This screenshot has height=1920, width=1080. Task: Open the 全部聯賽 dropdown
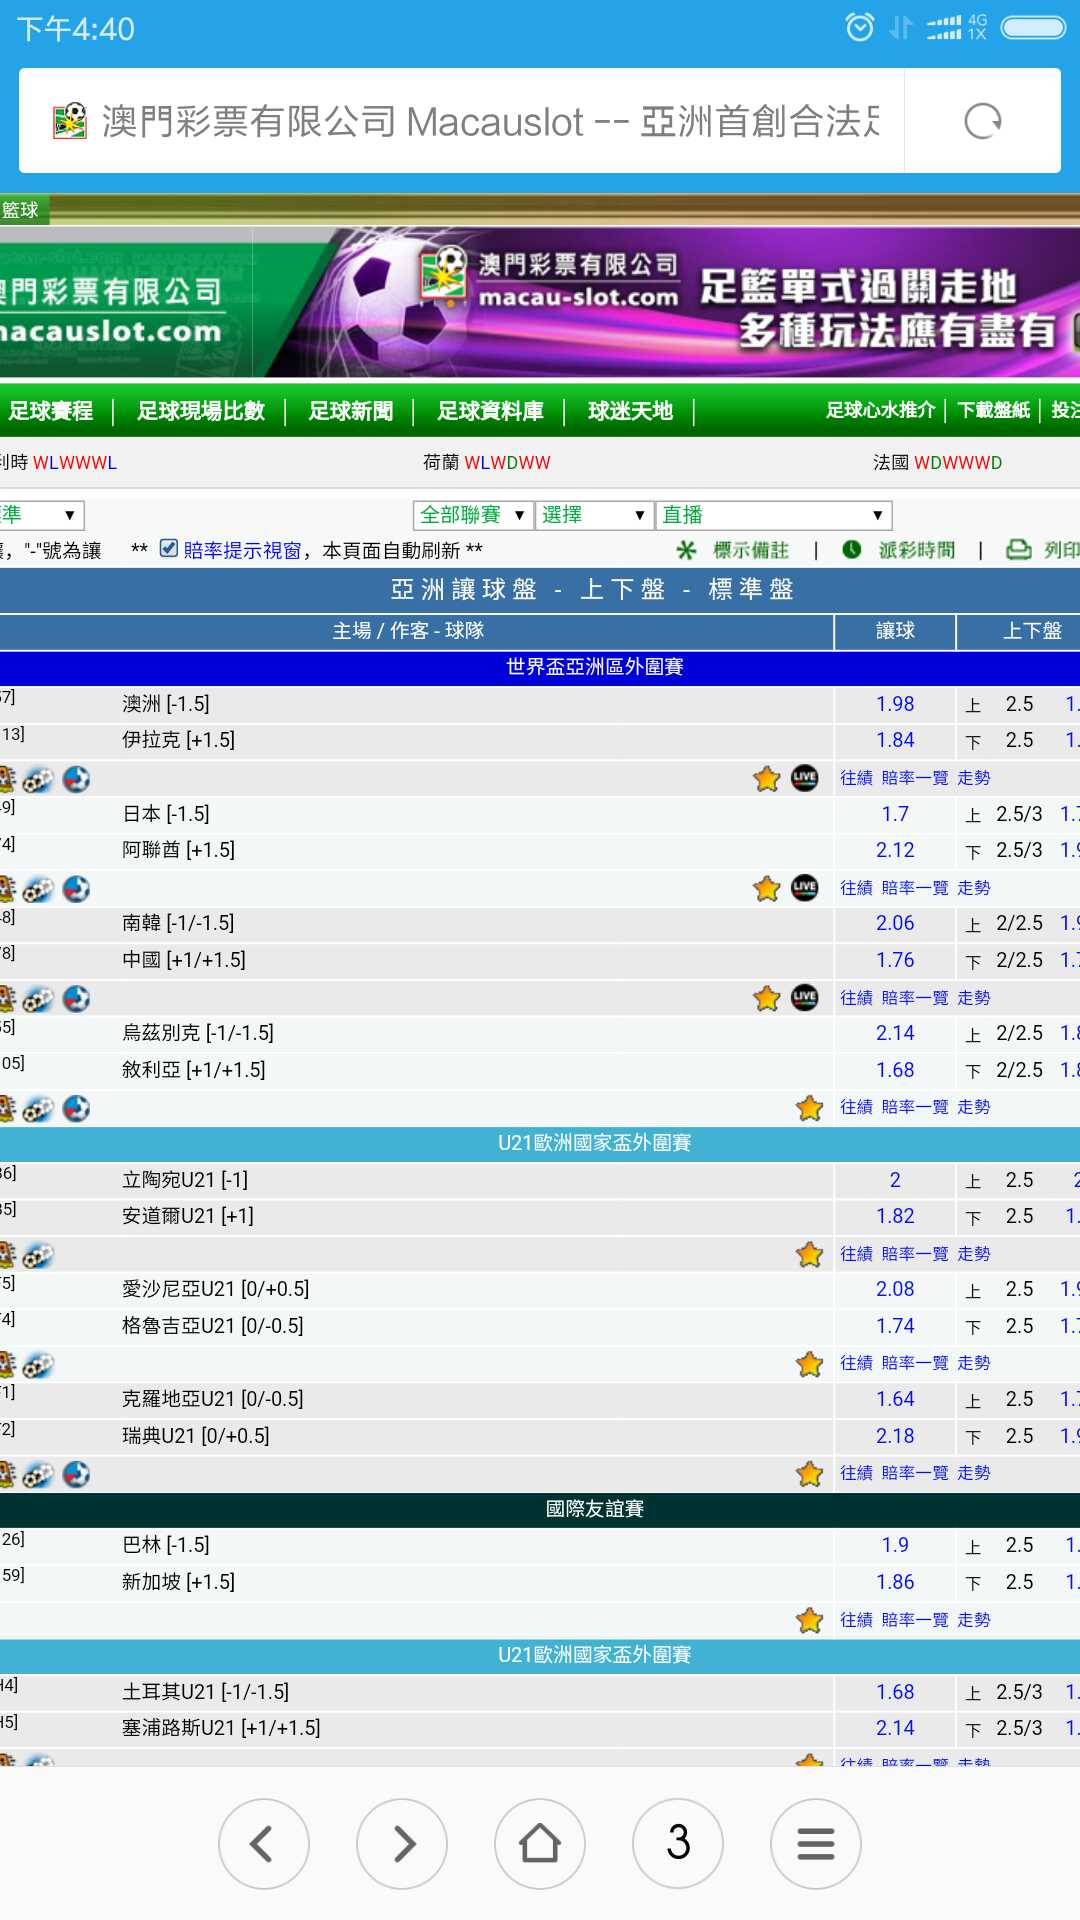pos(473,515)
